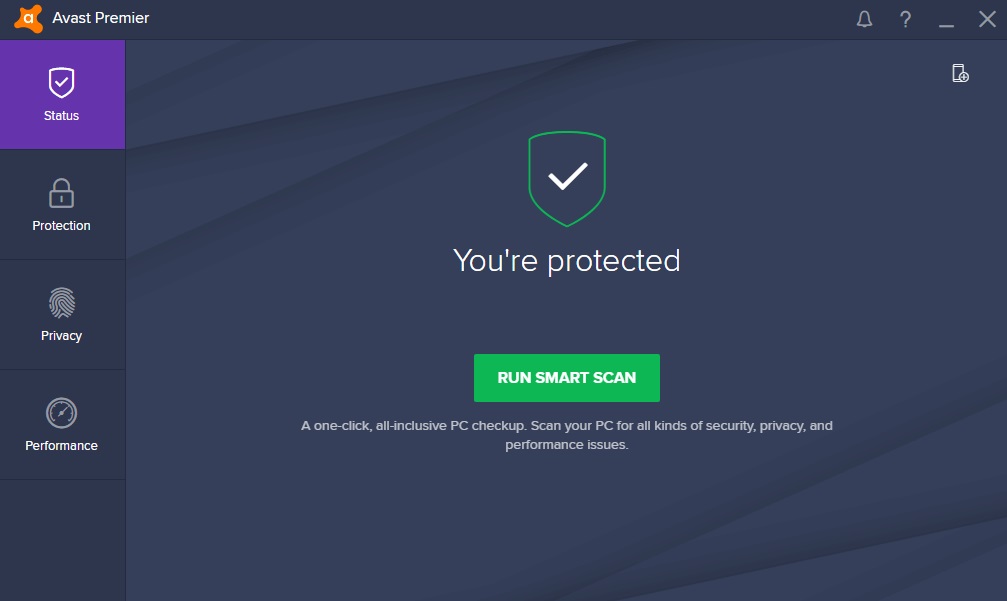The width and height of the screenshot is (1007, 601).
Task: Click the "You're protected" headline
Action: [566, 261]
